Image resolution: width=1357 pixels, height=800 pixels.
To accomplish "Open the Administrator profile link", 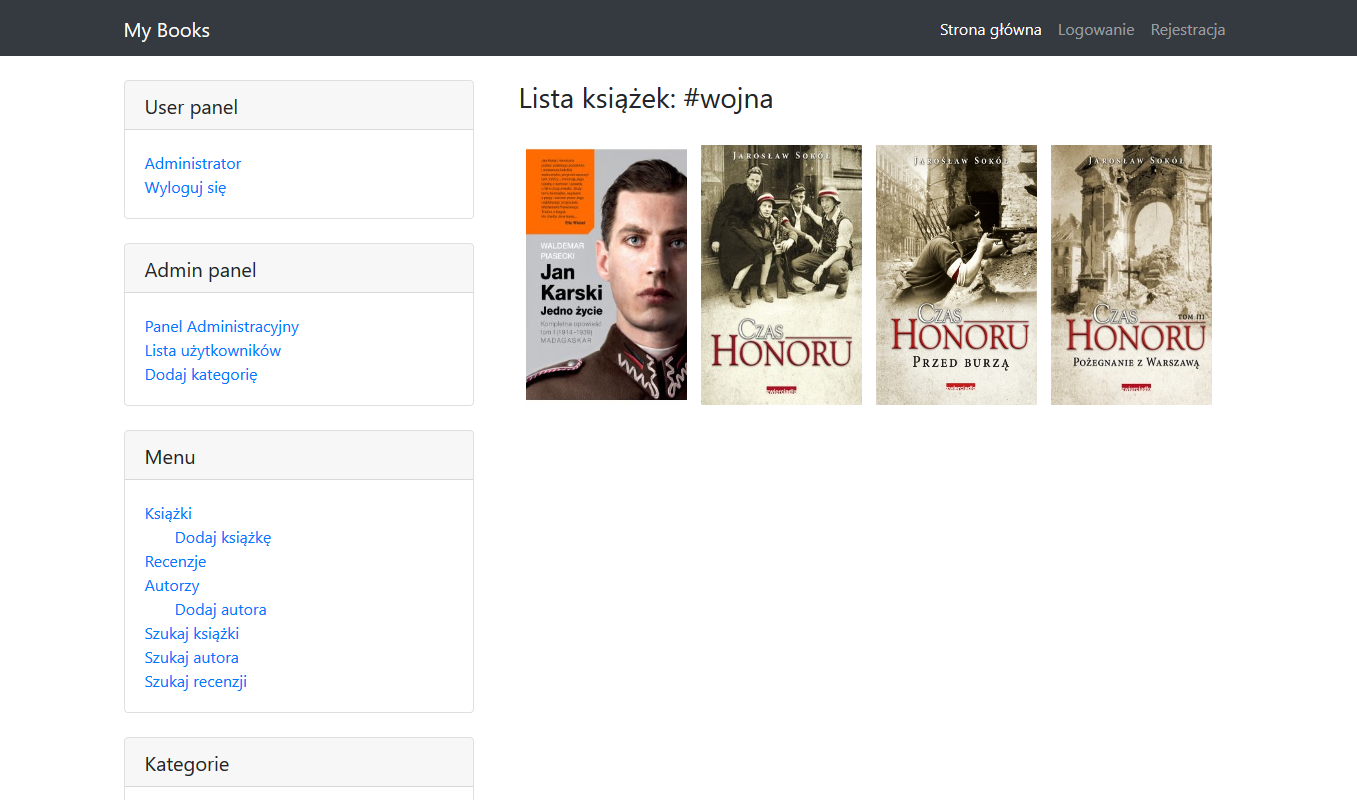I will tap(193, 163).
